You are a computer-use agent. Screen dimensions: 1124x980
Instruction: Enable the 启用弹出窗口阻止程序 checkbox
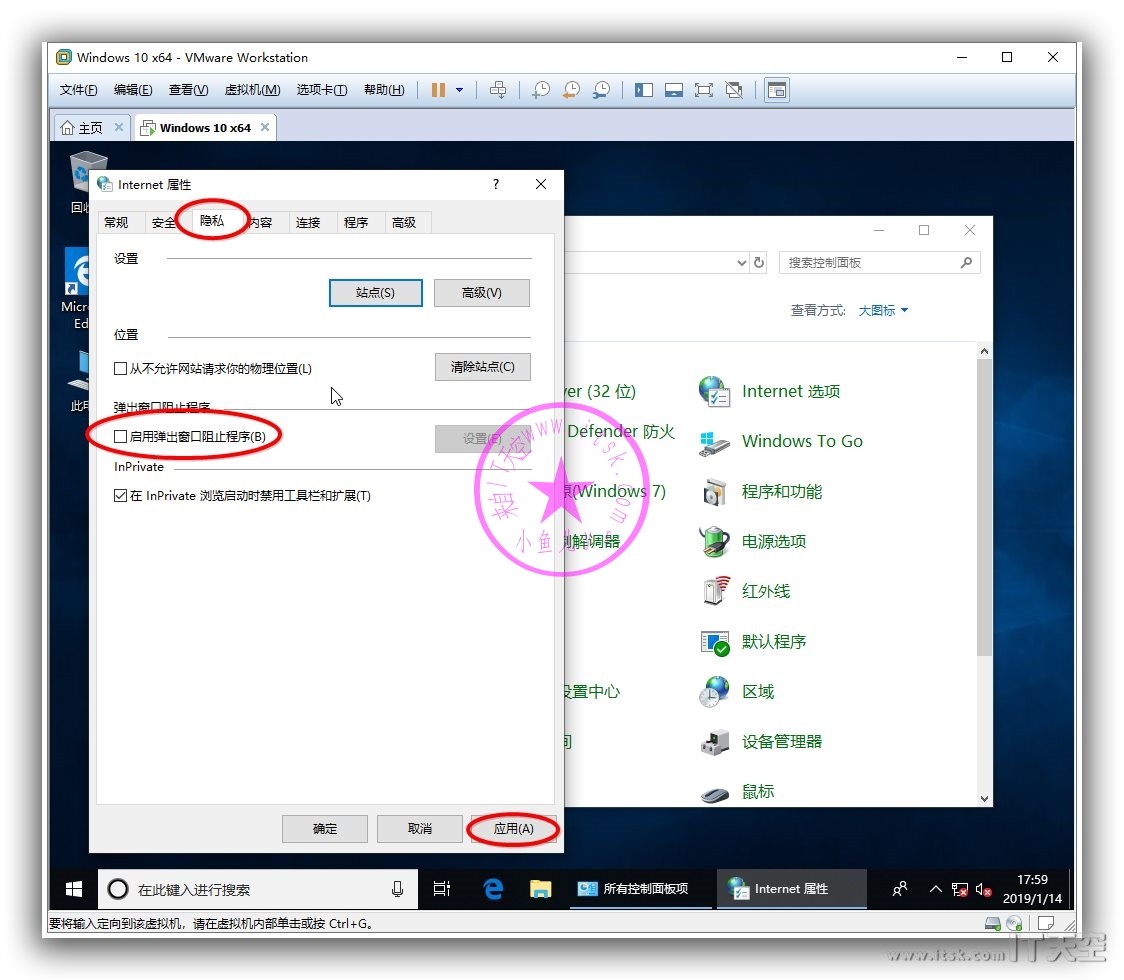tap(120, 437)
